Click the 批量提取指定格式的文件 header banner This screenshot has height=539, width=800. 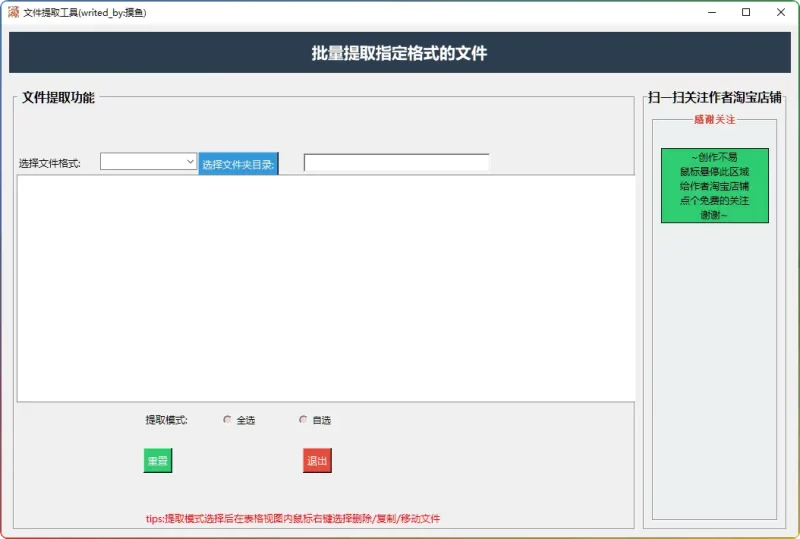click(x=400, y=53)
